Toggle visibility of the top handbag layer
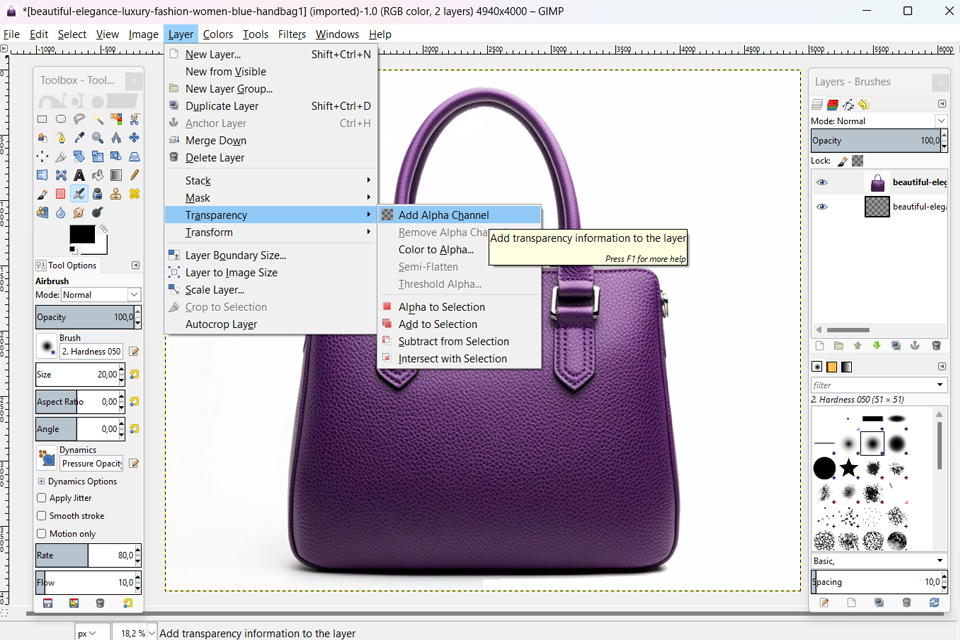This screenshot has width=960, height=640. tap(822, 183)
